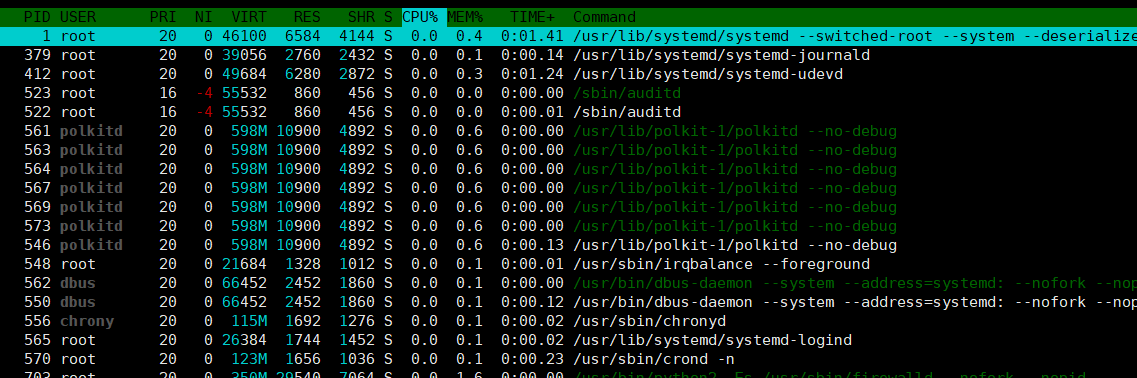
Task: Click the 21684 VIRT value of irqbalance
Action: coord(244,263)
